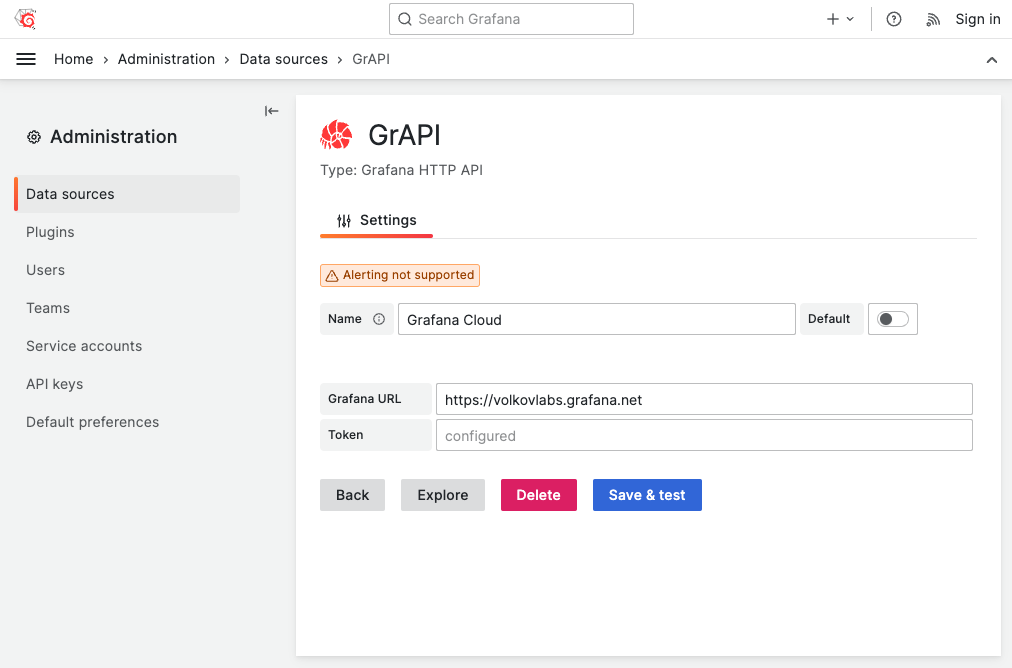Screen dimensions: 1012x668
Task: Open Default preferences in sidebar
Action: tap(92, 422)
